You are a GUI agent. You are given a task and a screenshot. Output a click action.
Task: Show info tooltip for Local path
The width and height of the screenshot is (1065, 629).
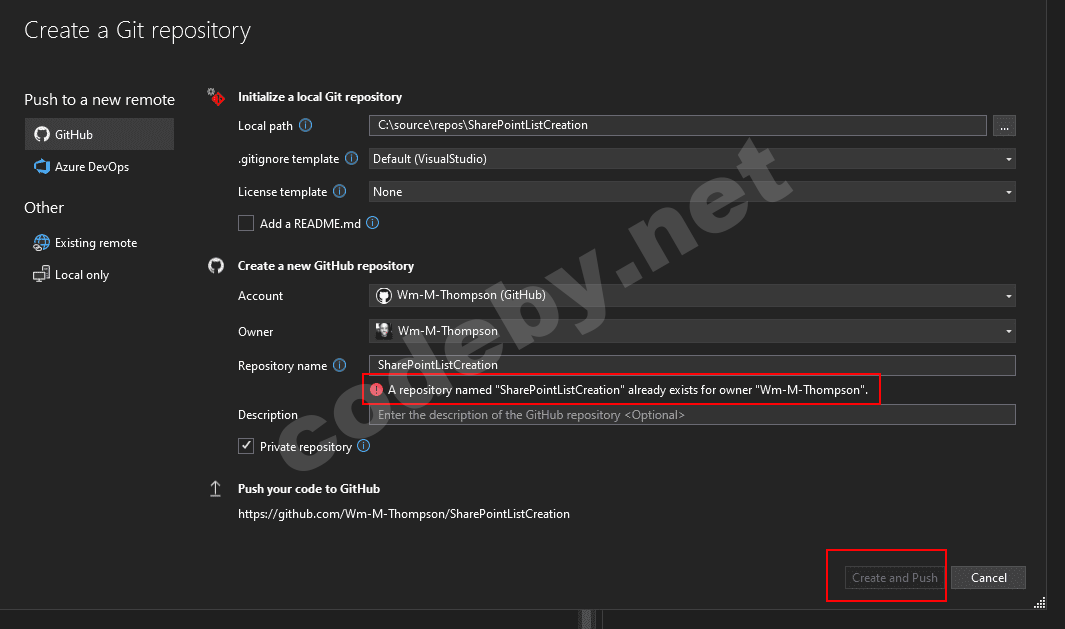coord(306,125)
